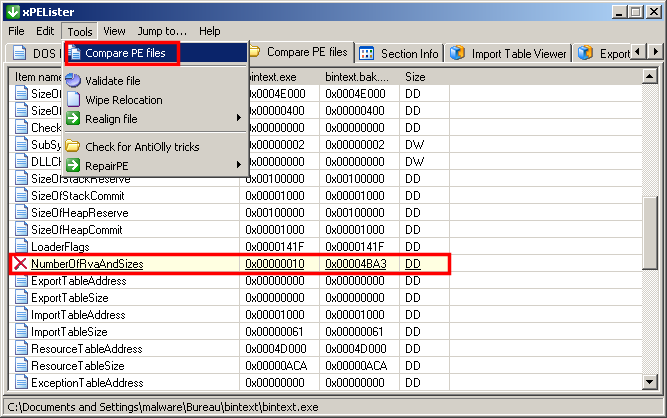Expand the RepairPE submenu arrow
Screen dimensions: 667x418
pos(238,164)
